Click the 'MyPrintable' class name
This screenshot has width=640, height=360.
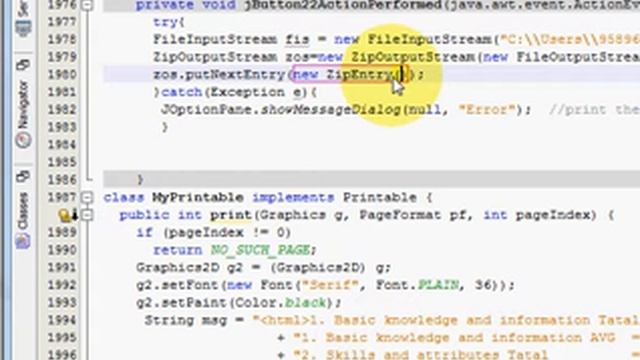[x=198, y=198]
